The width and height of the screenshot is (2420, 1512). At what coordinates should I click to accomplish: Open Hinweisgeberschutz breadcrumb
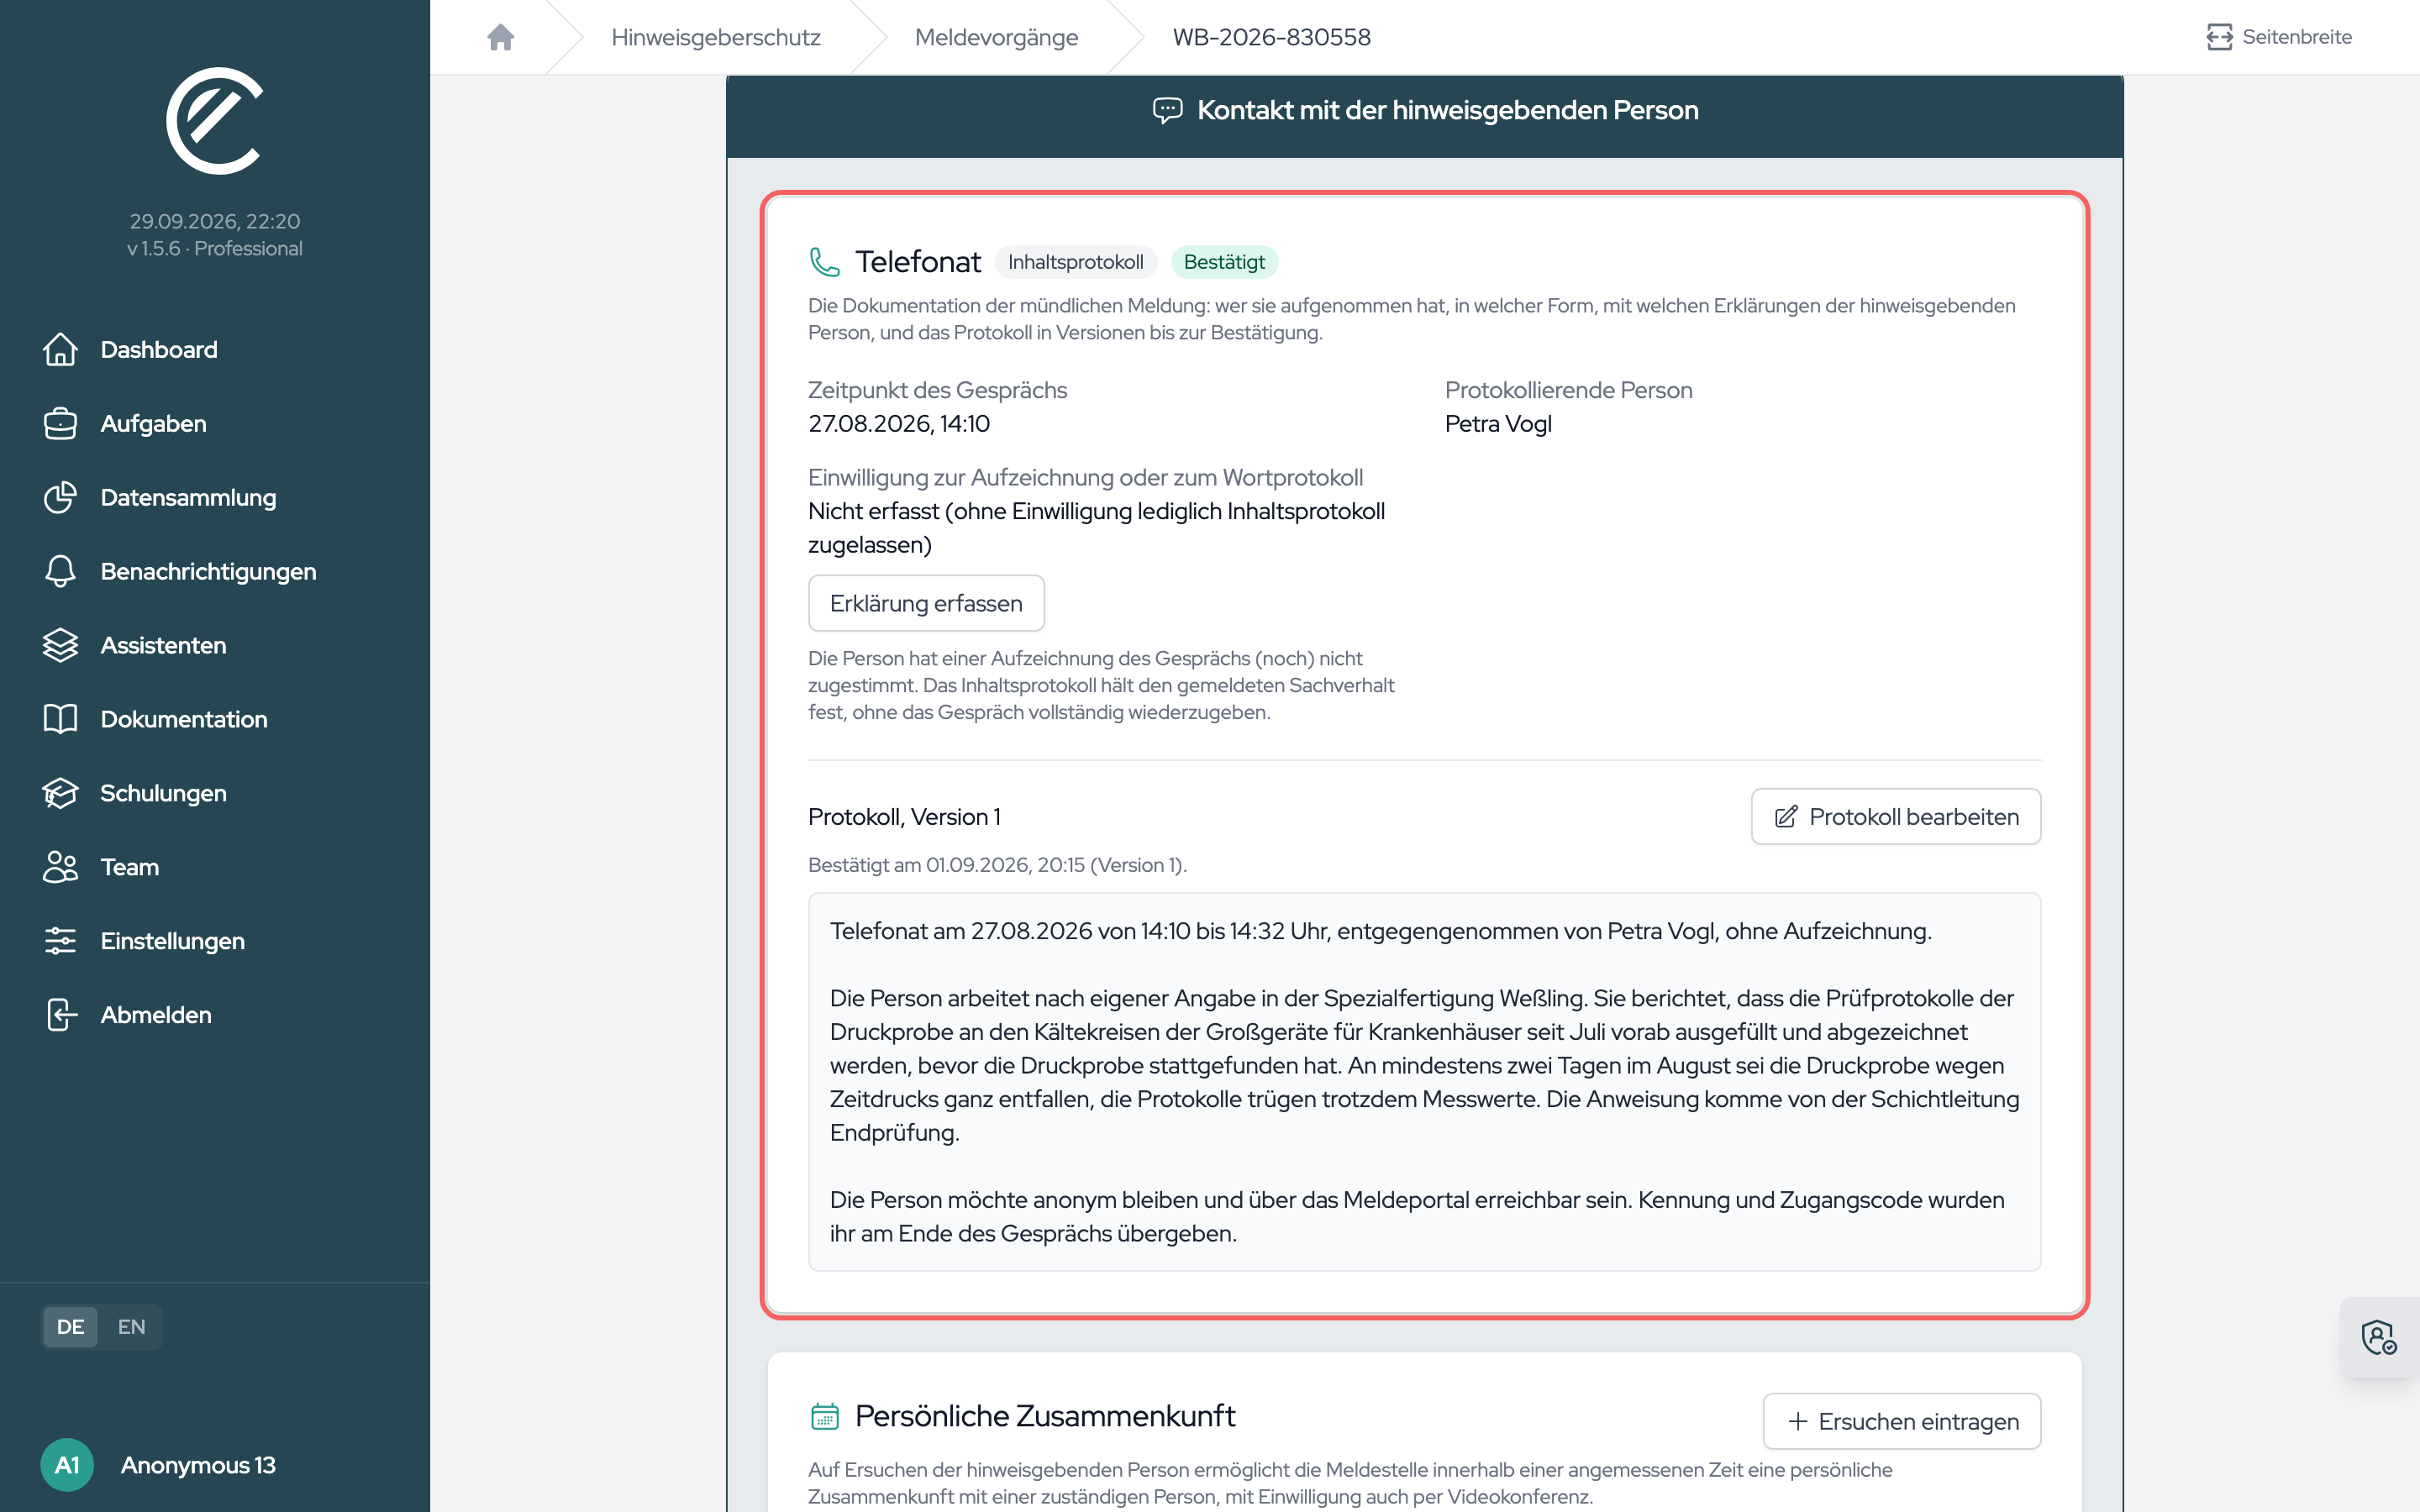tap(715, 37)
